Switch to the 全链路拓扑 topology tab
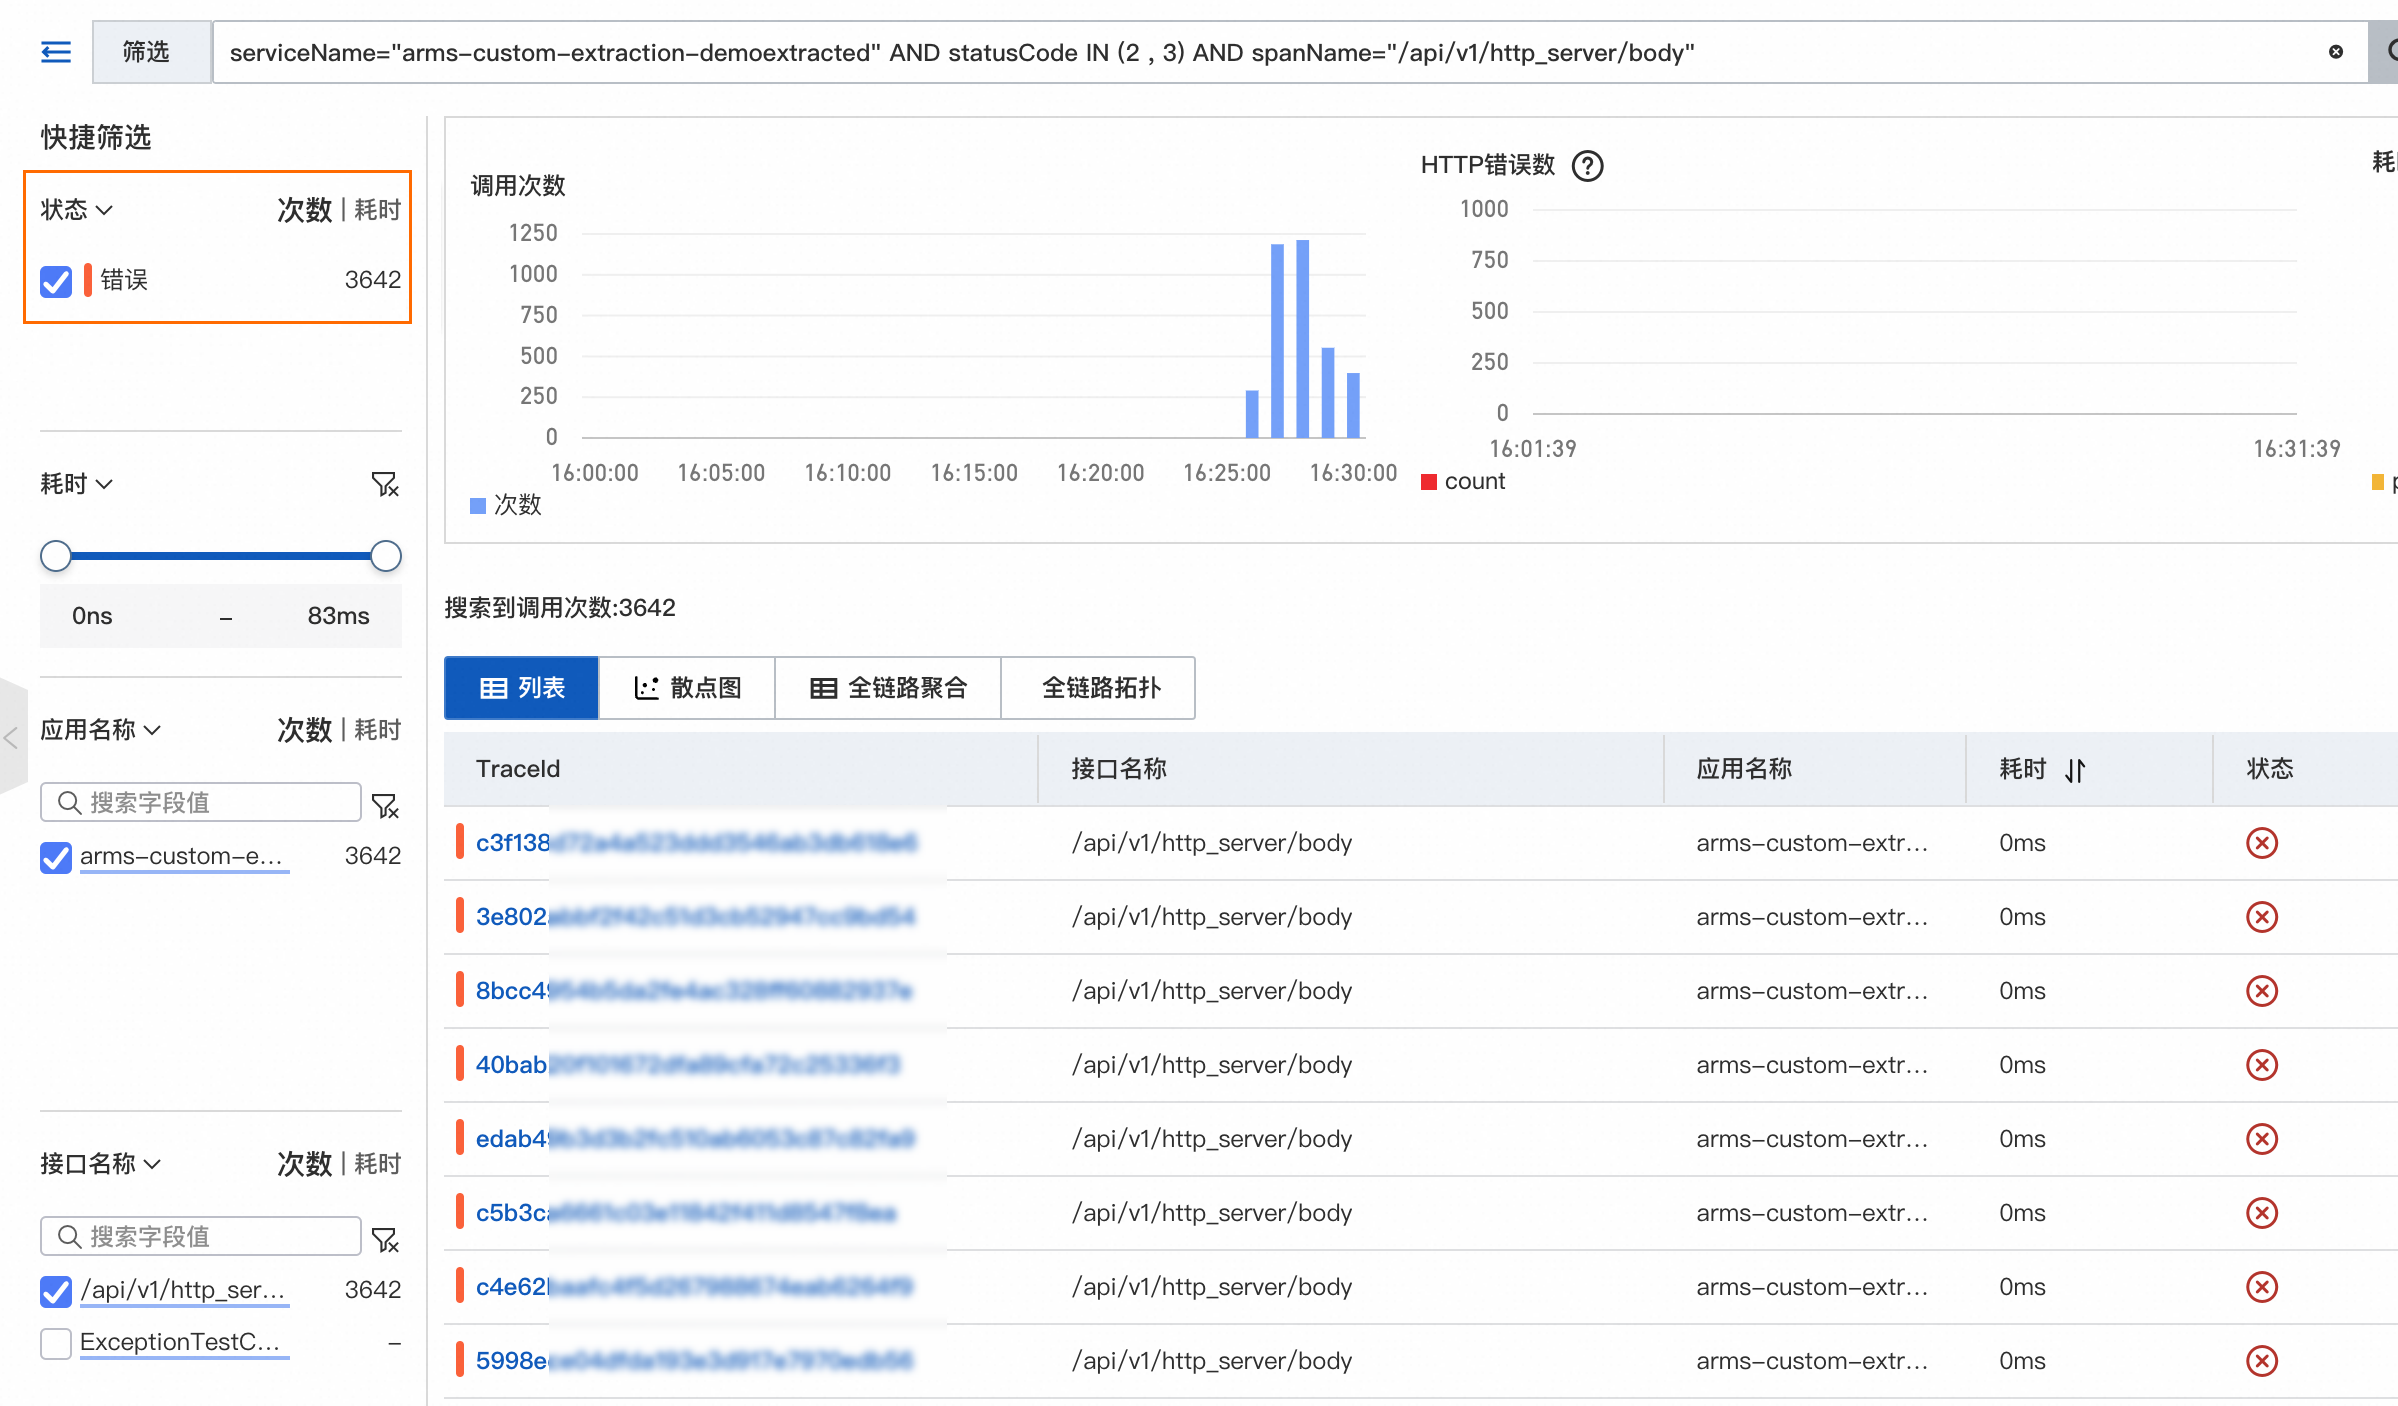Image resolution: width=2398 pixels, height=1406 pixels. (1098, 688)
